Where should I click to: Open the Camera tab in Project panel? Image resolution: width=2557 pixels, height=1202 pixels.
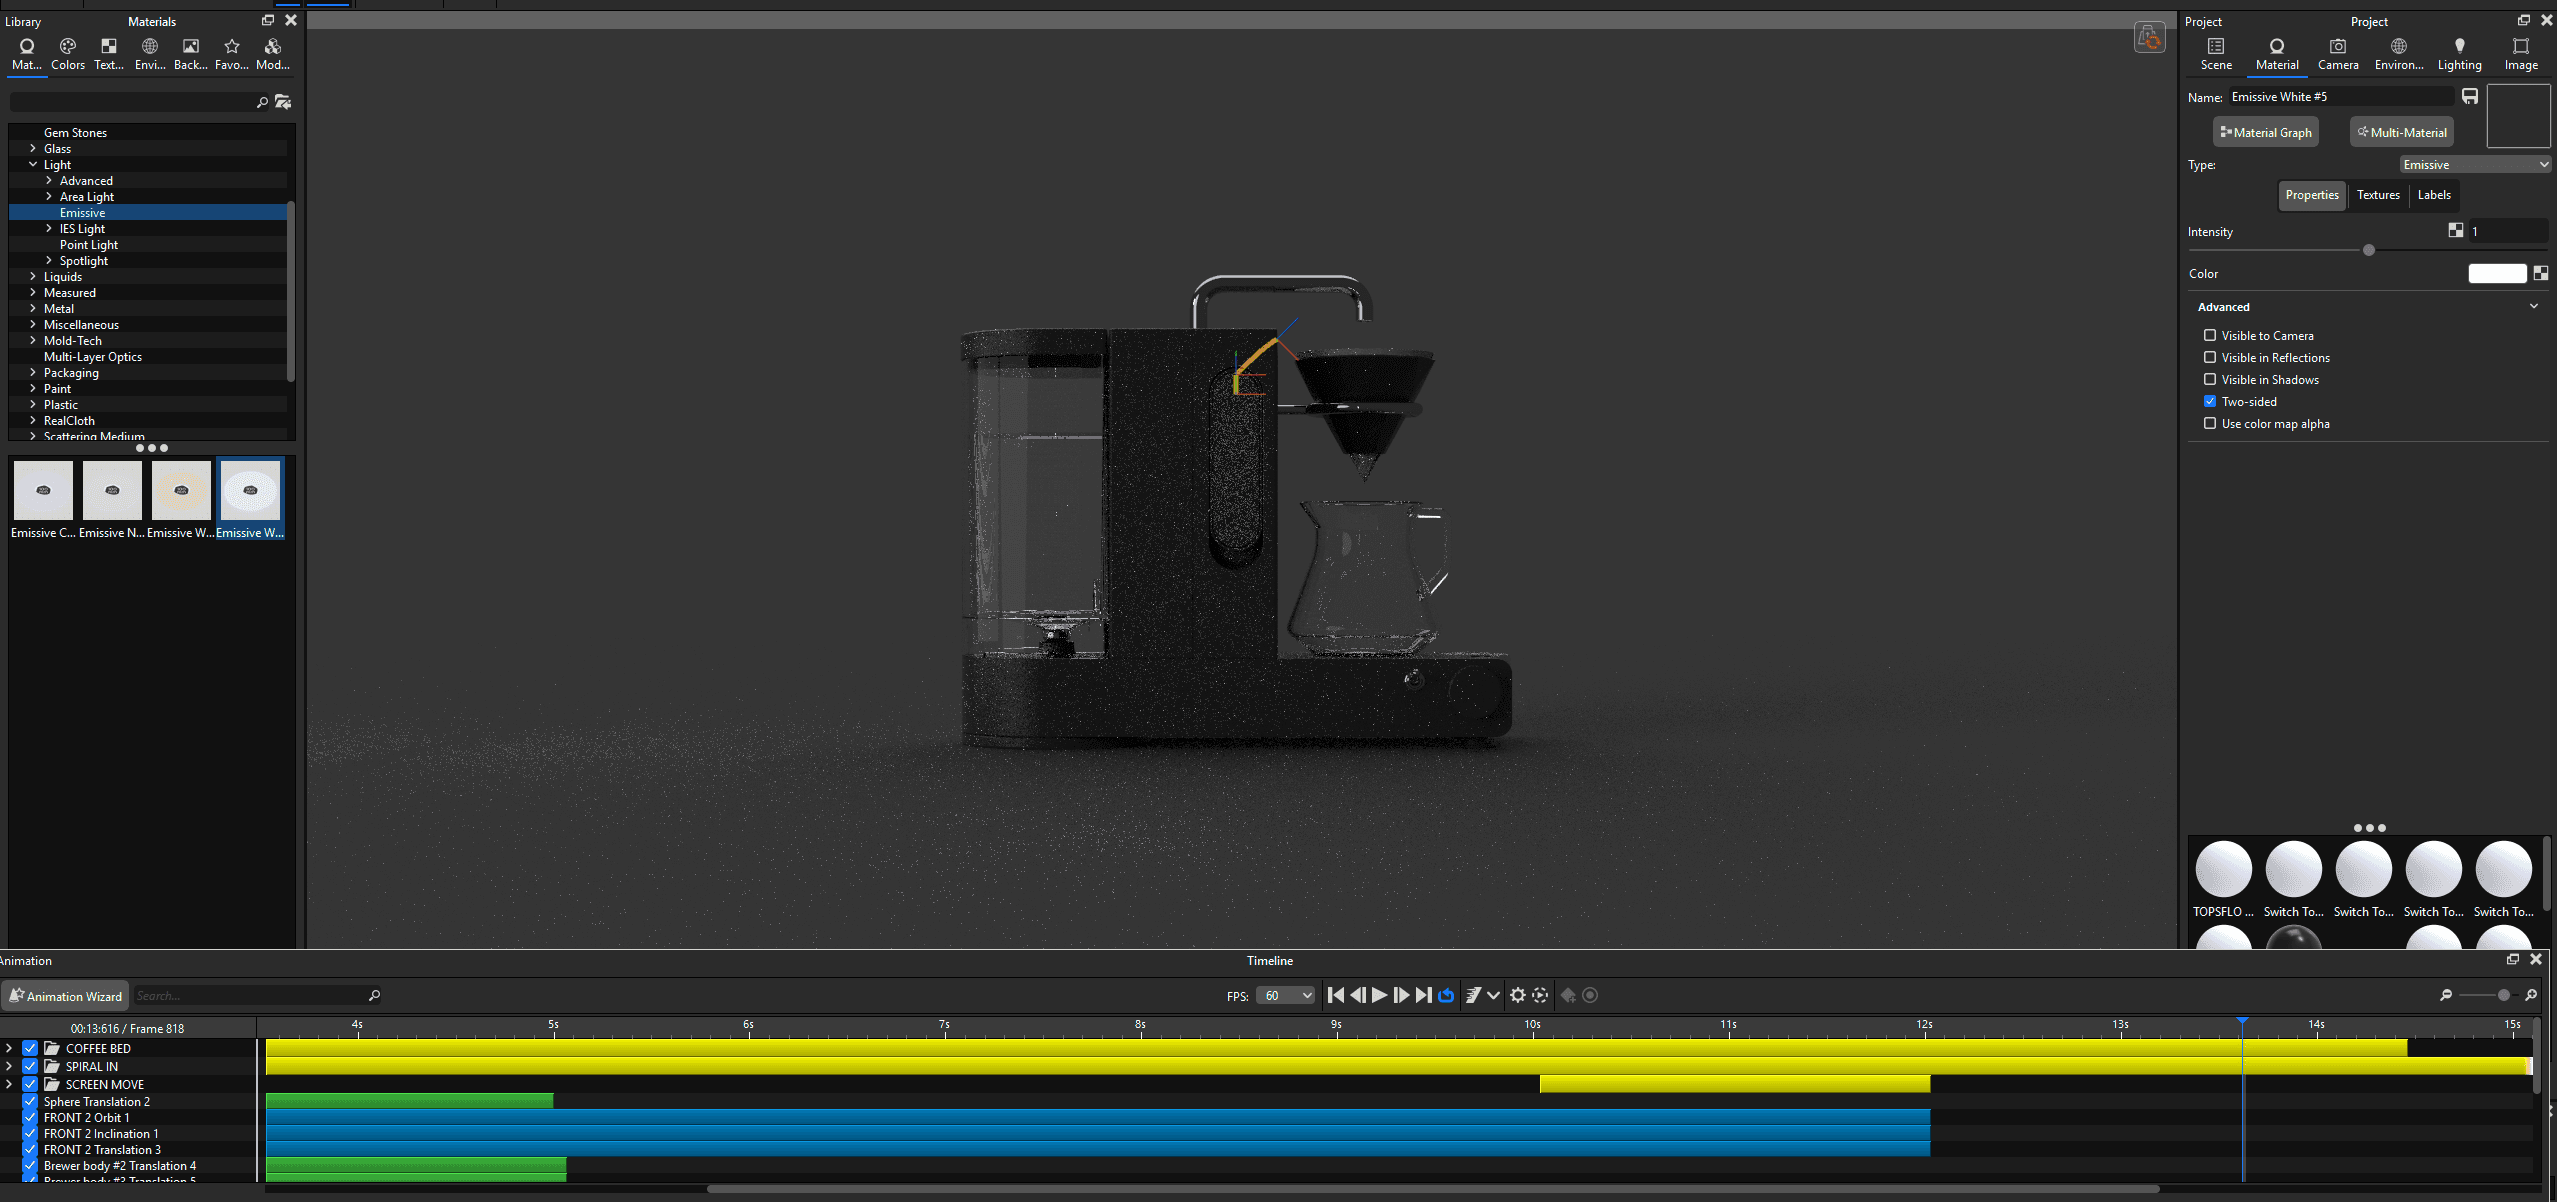click(2337, 53)
